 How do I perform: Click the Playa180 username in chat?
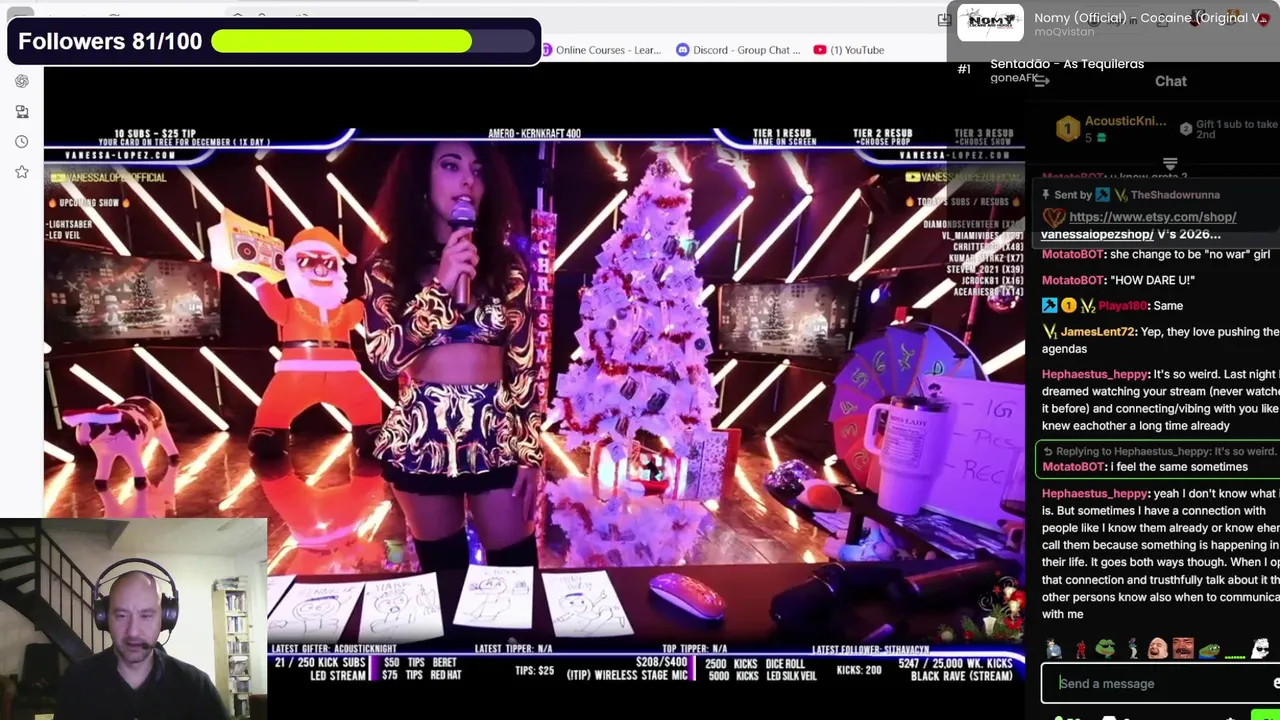1122,306
